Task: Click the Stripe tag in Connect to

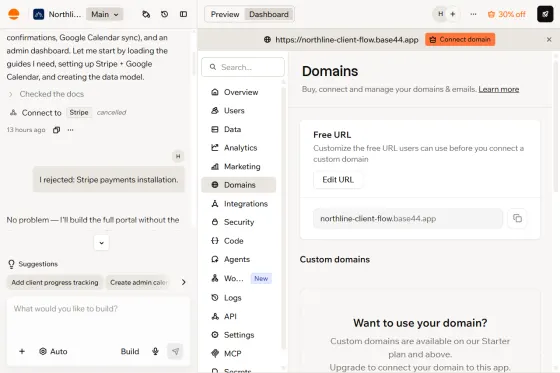Action: click(79, 113)
